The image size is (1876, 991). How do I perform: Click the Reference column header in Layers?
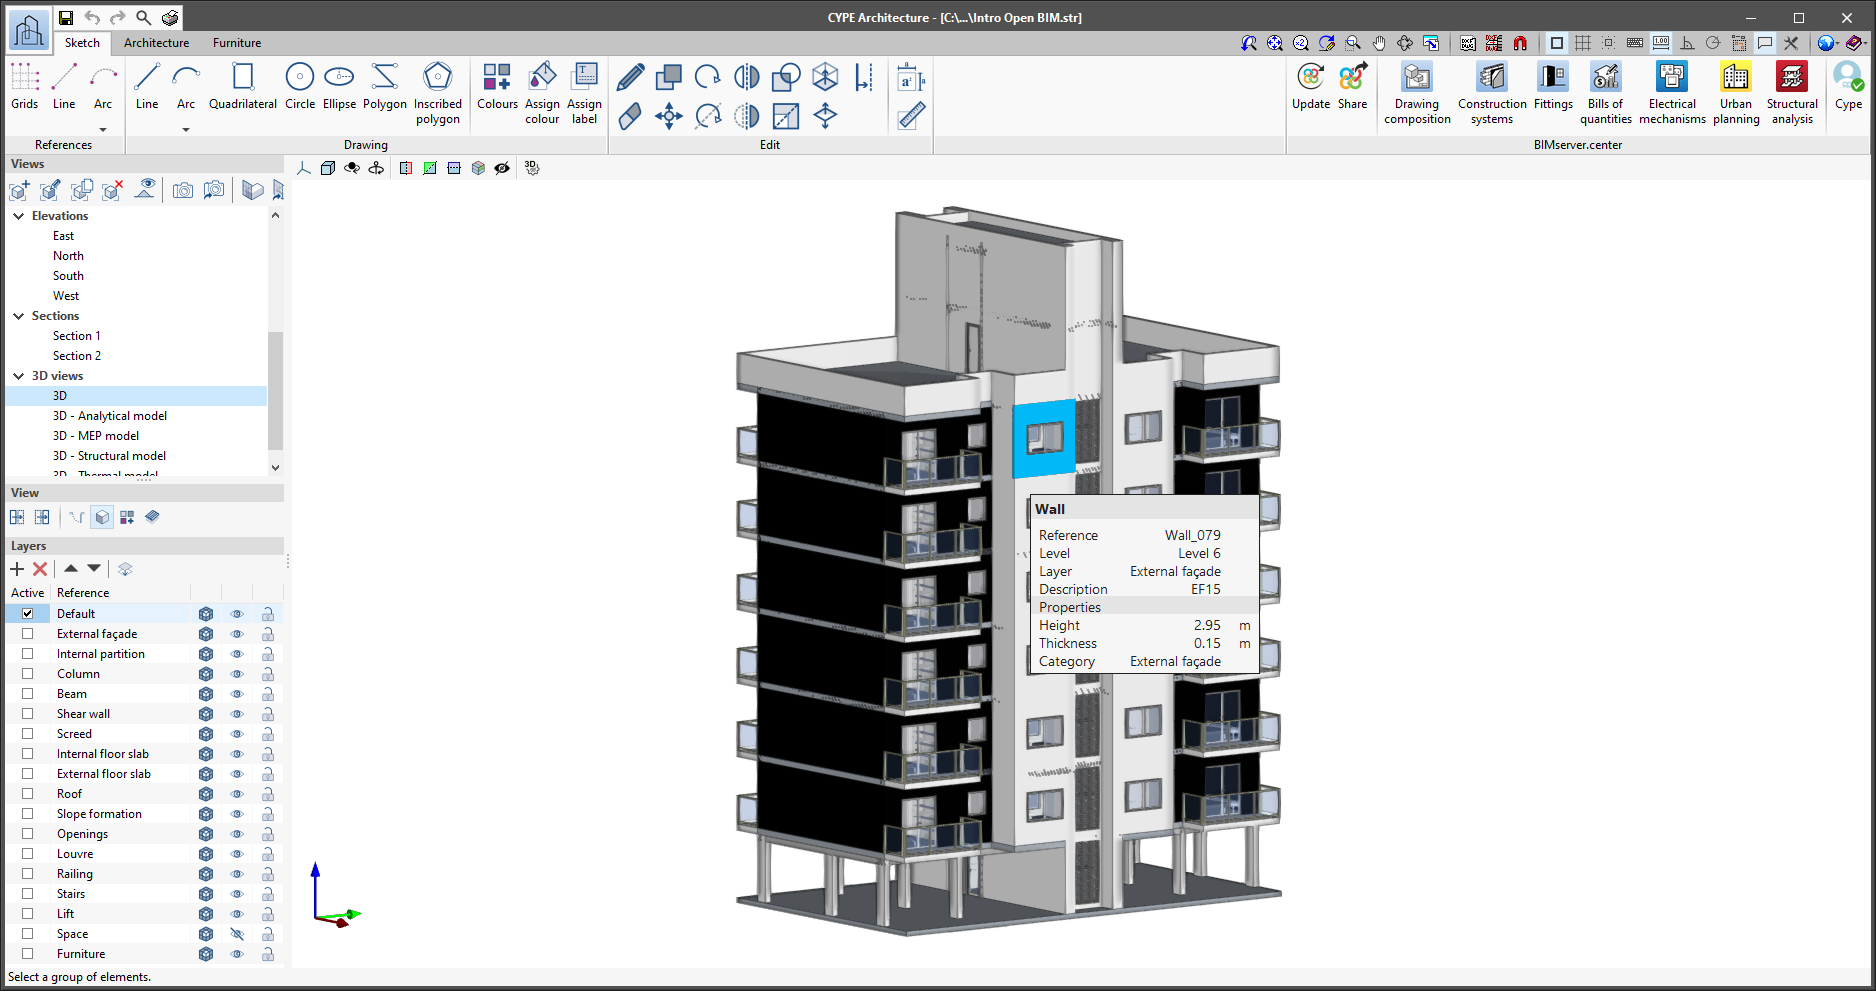tap(120, 593)
